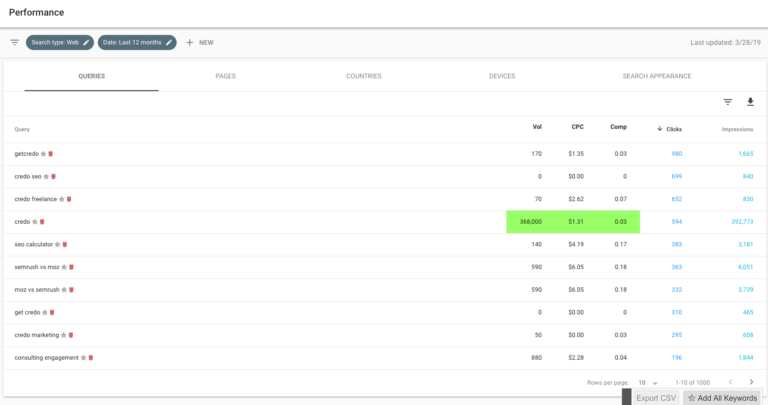Star the credo keyword

(35, 222)
